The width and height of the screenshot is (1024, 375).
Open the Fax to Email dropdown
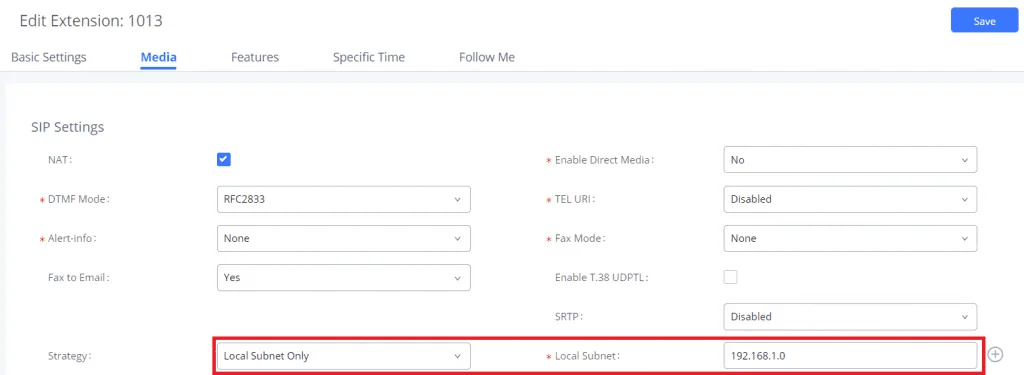(344, 277)
